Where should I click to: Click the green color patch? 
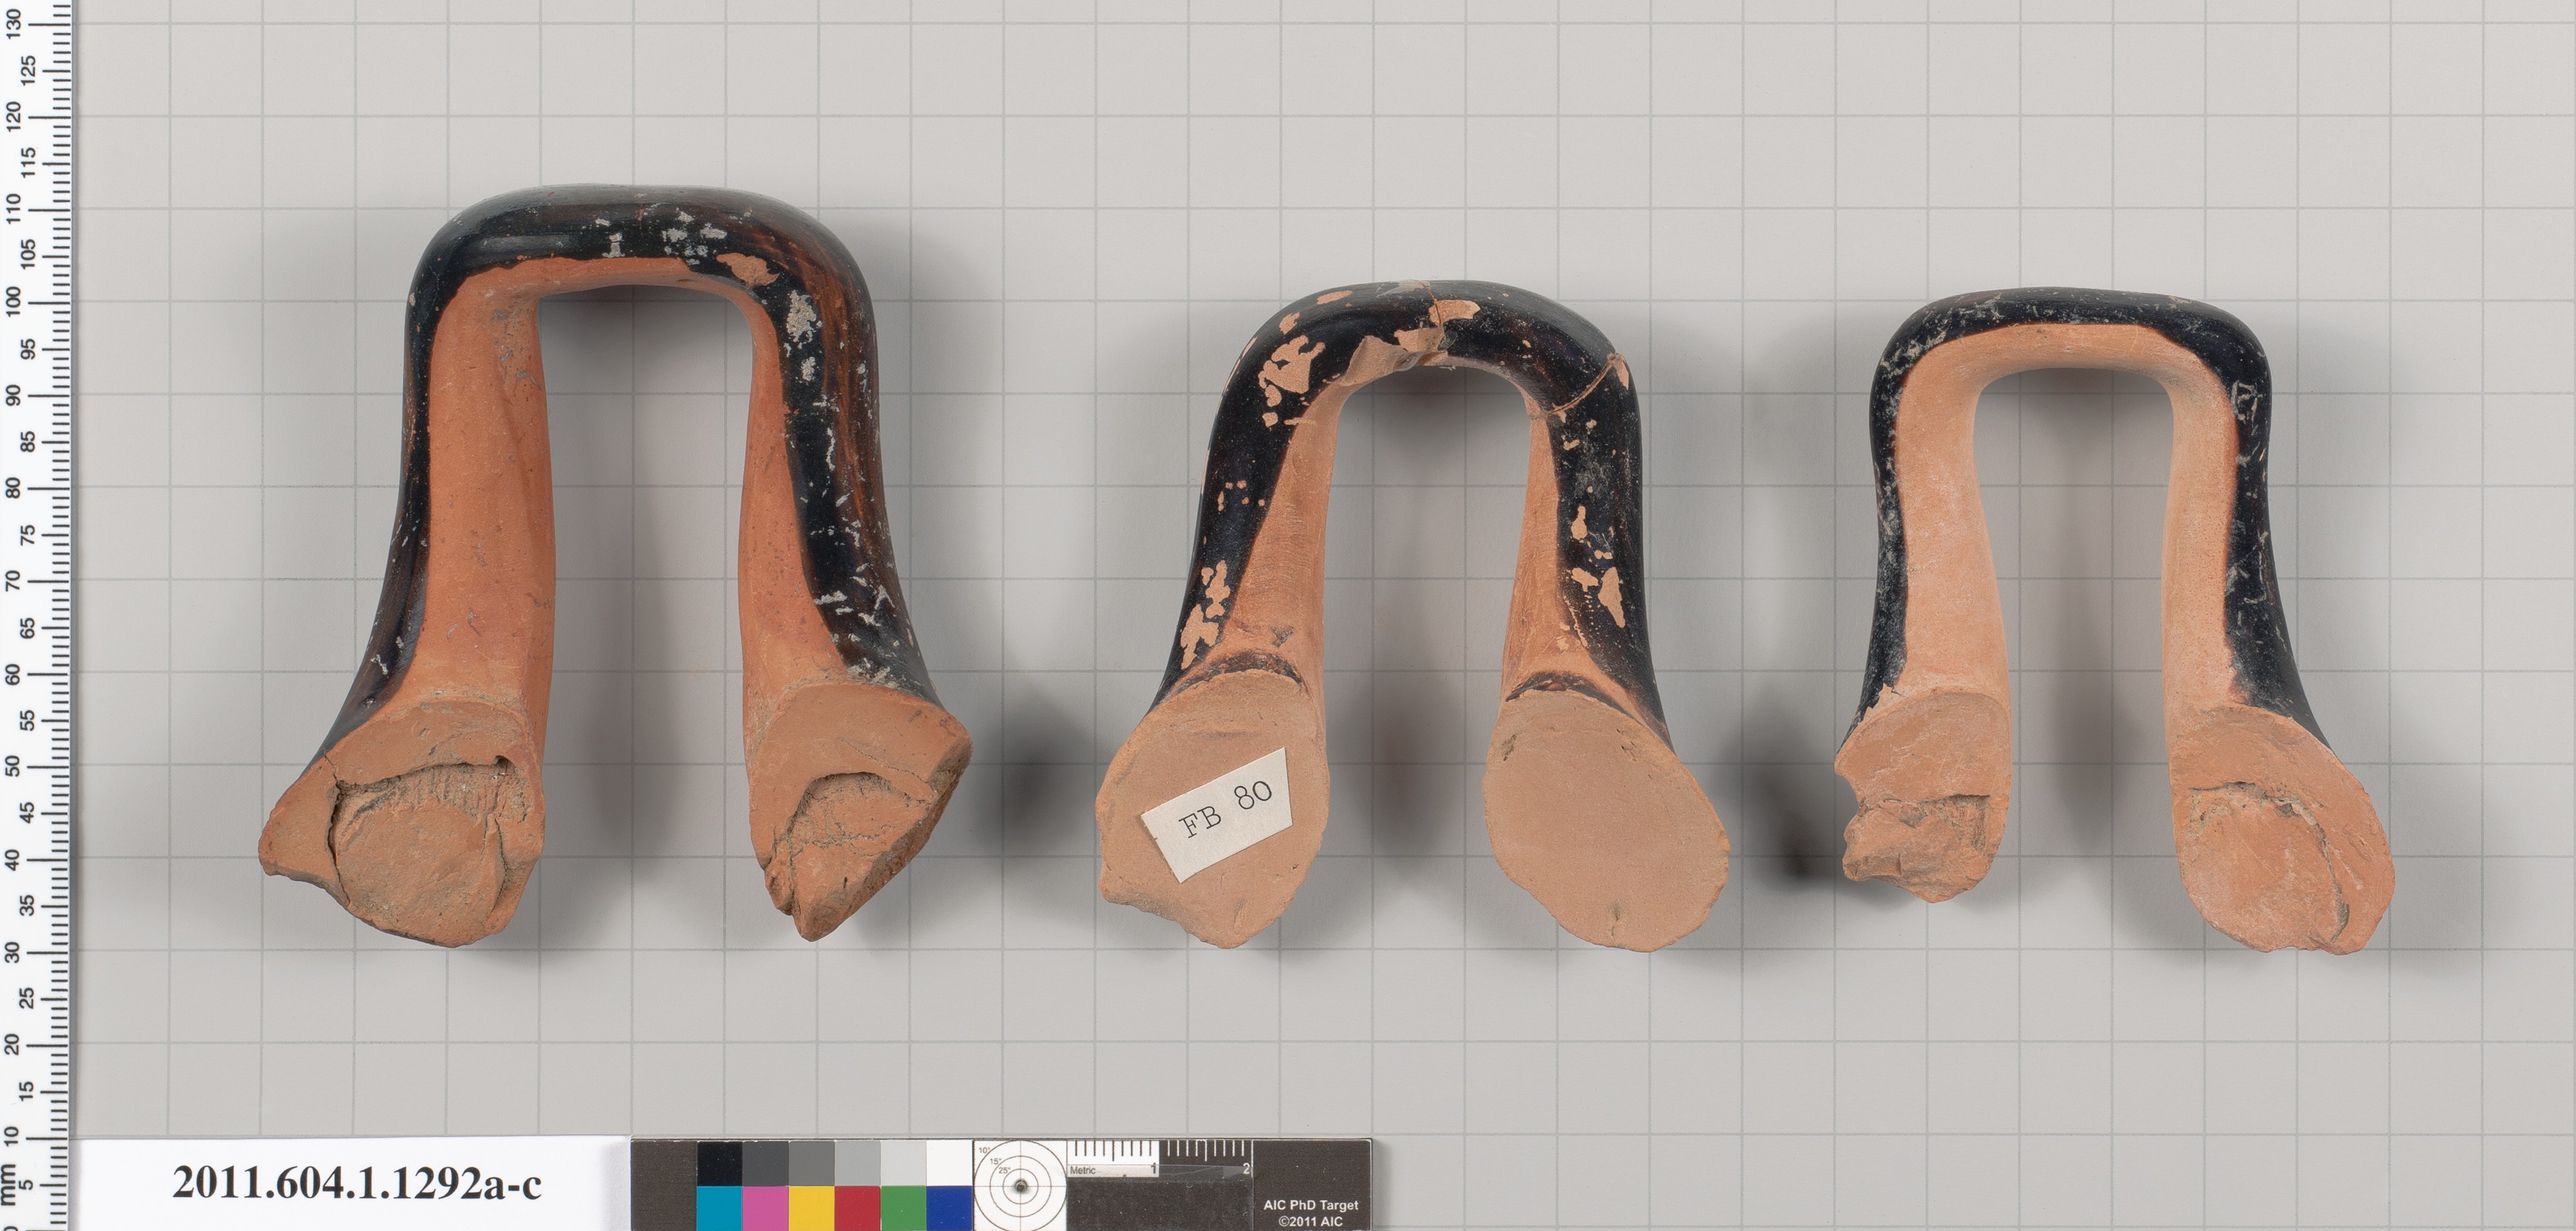903,1208
